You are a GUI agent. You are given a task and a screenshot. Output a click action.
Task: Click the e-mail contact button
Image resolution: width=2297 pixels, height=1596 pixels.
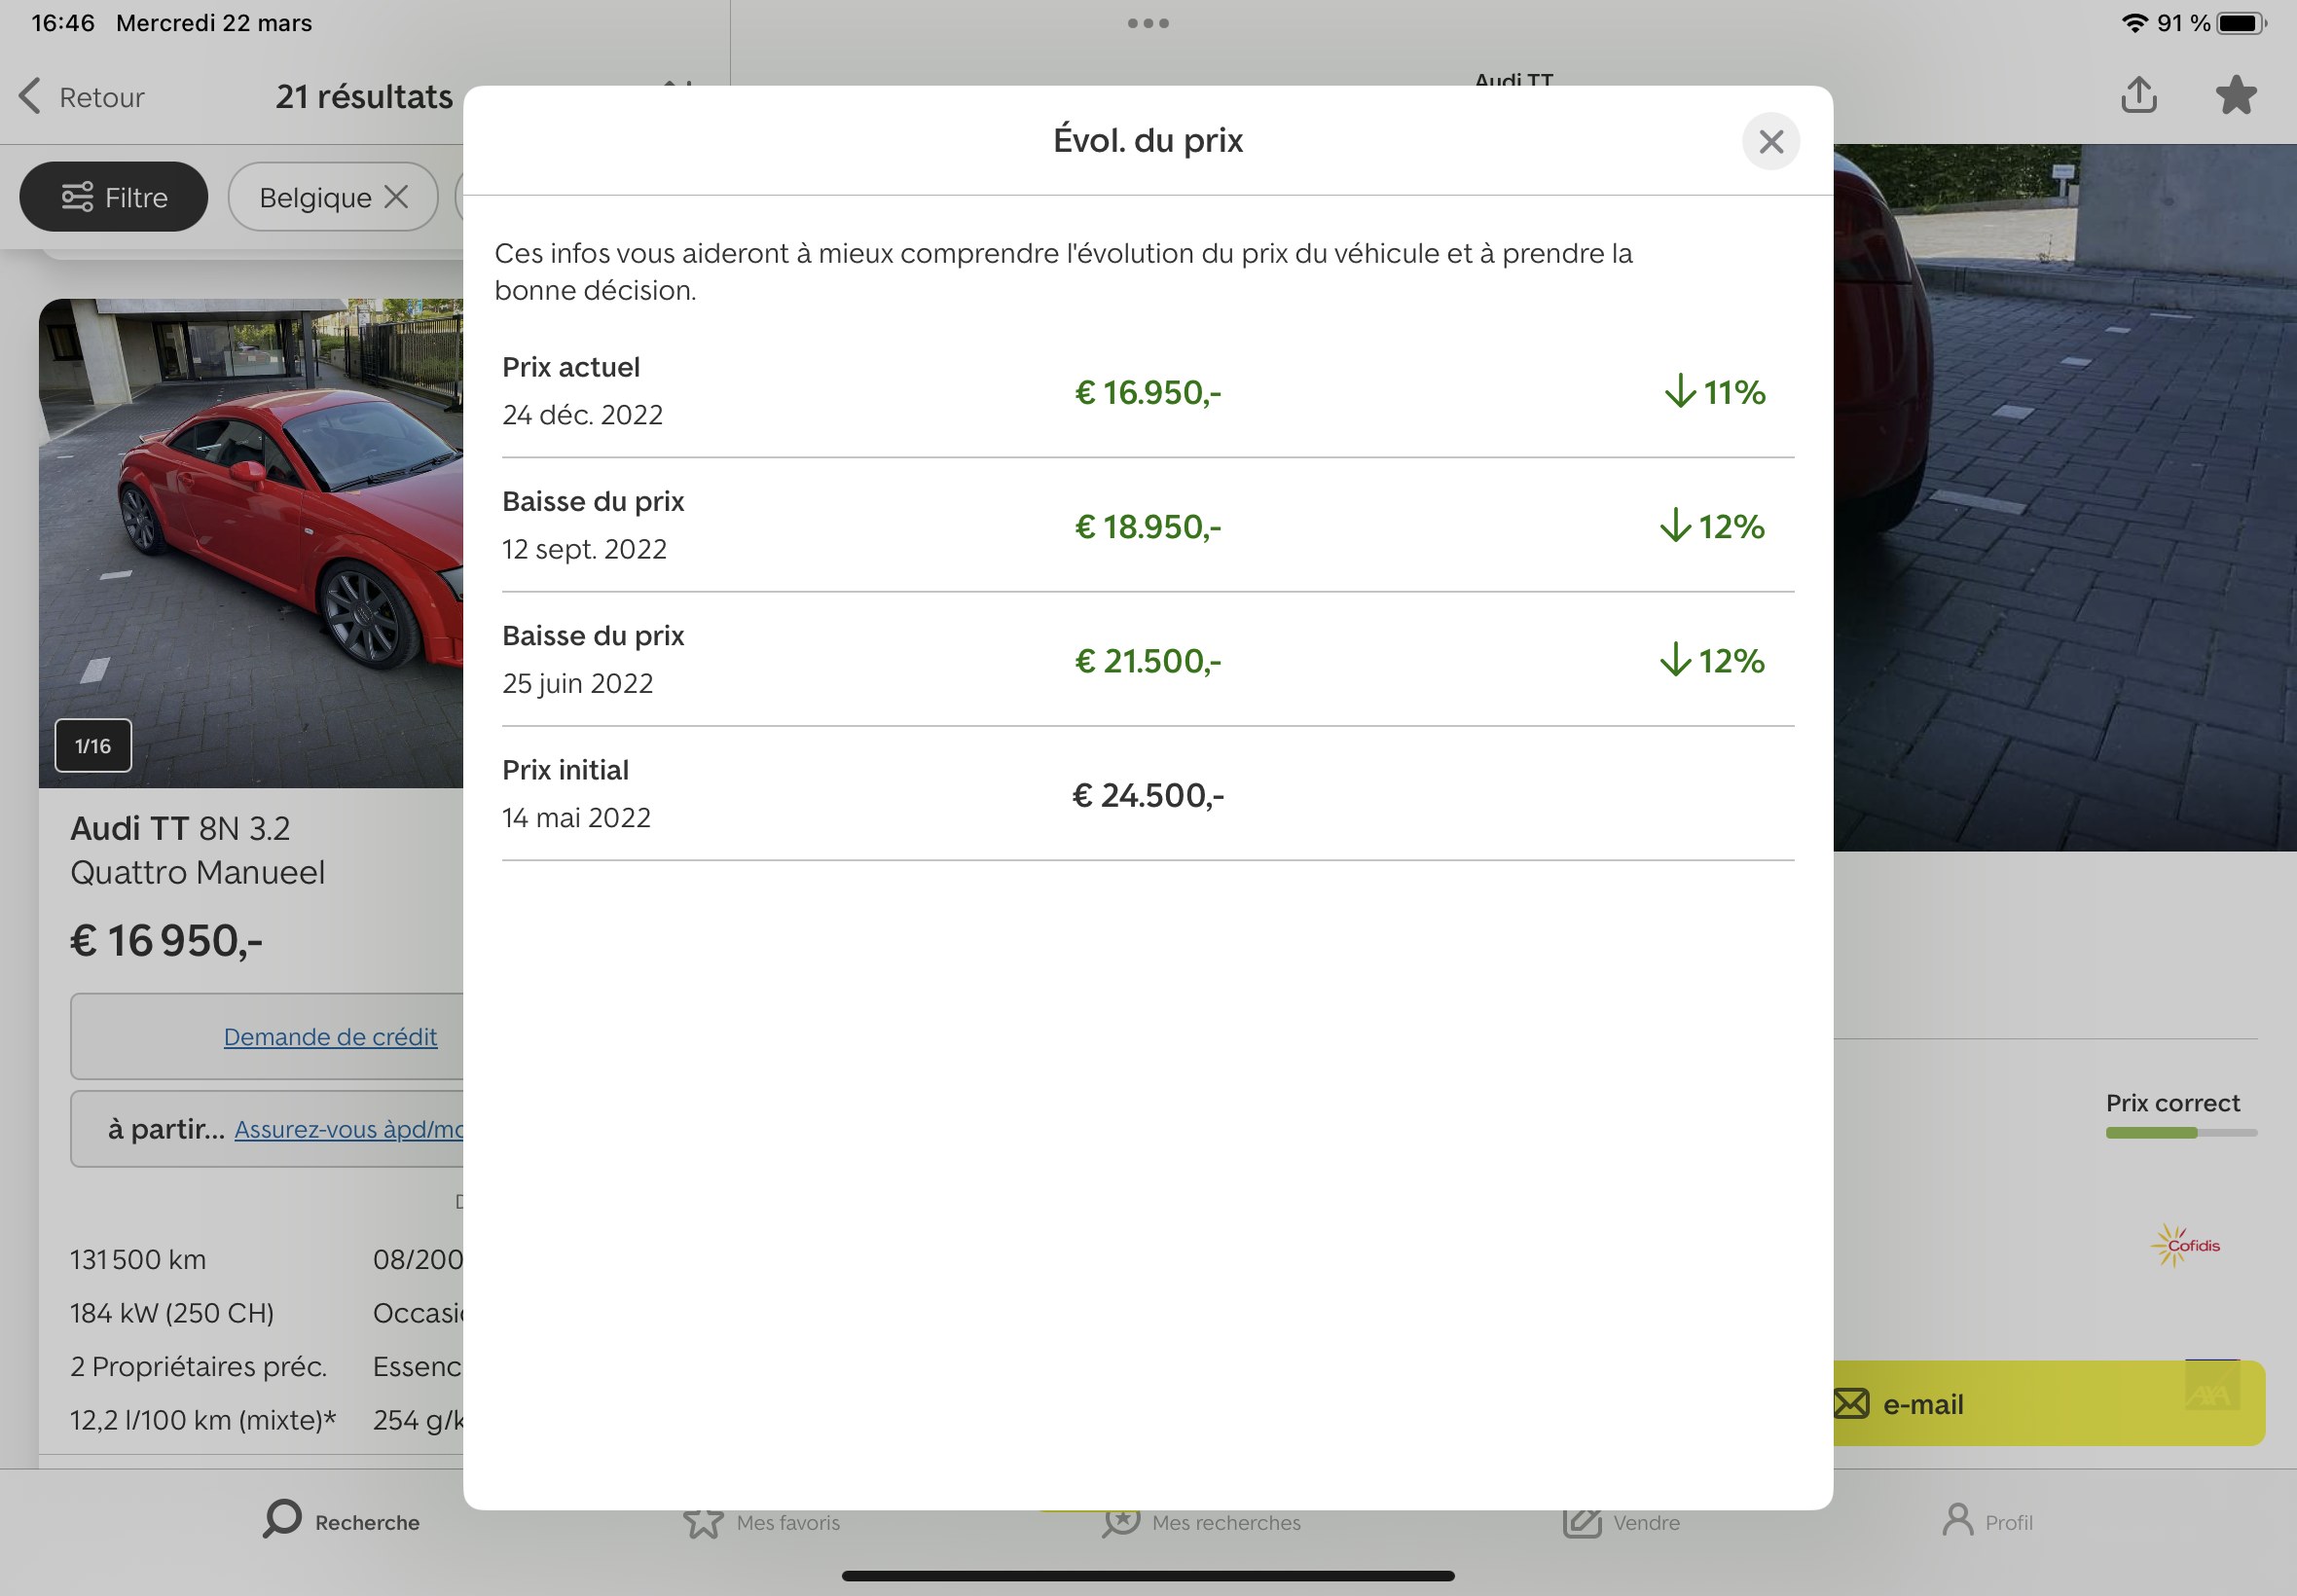(2049, 1403)
